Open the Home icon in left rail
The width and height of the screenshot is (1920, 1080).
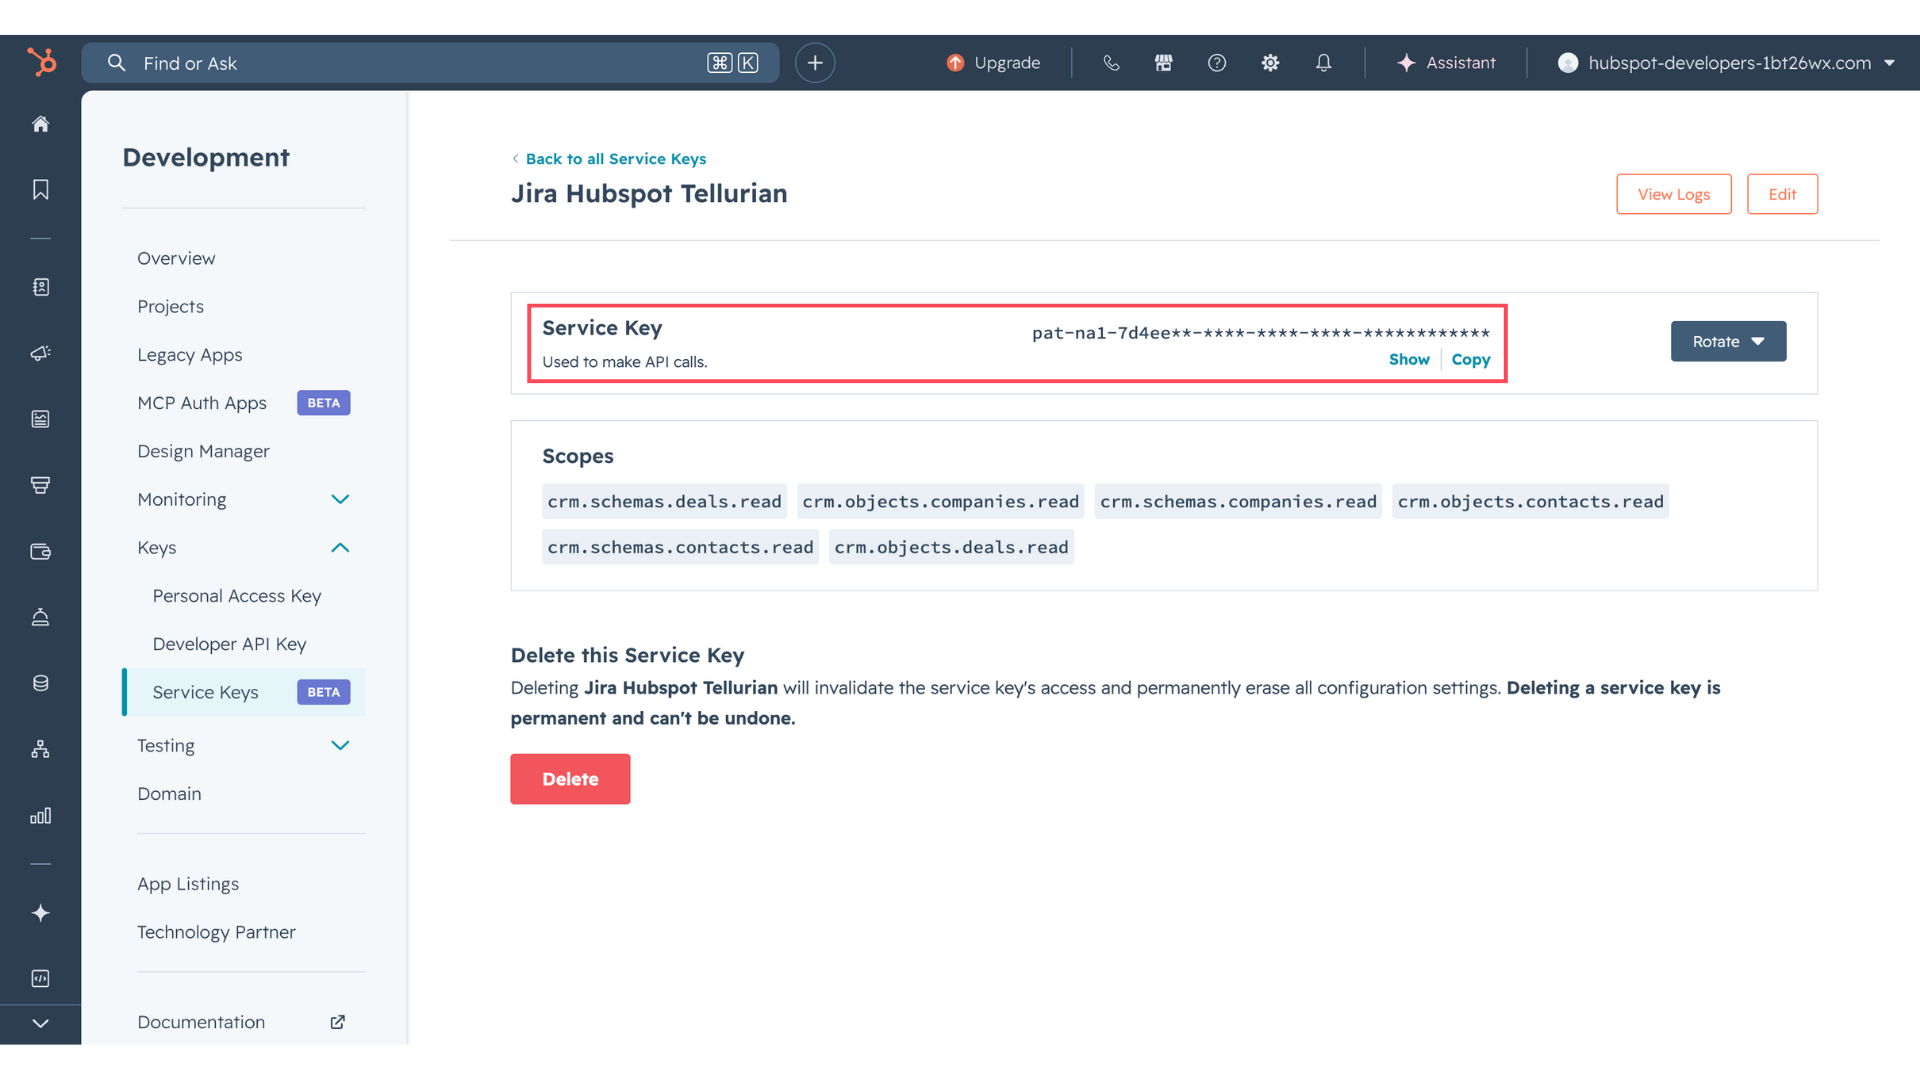(40, 124)
